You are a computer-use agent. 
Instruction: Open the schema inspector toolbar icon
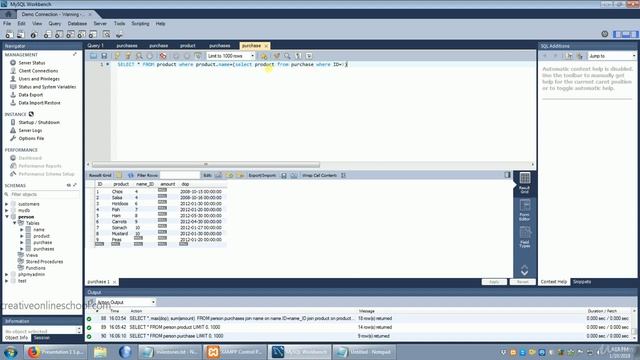point(34,35)
